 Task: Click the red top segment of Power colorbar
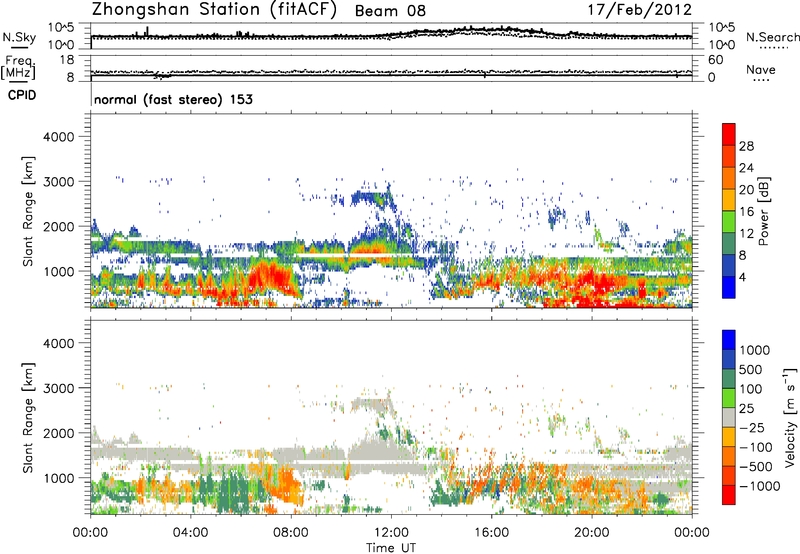(x=729, y=134)
